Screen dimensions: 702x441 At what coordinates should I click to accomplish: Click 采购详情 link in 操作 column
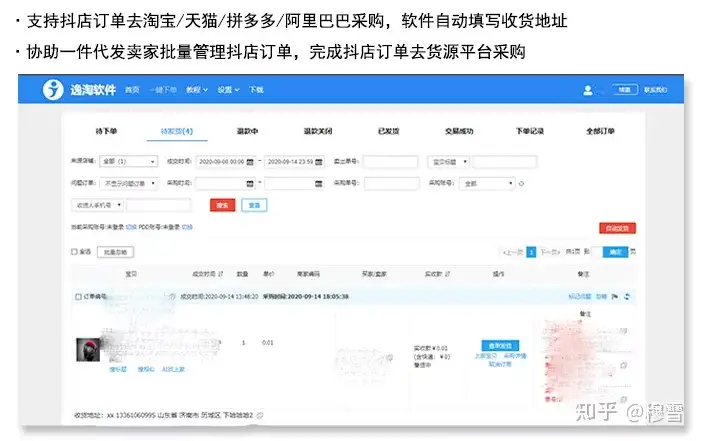[515, 356]
